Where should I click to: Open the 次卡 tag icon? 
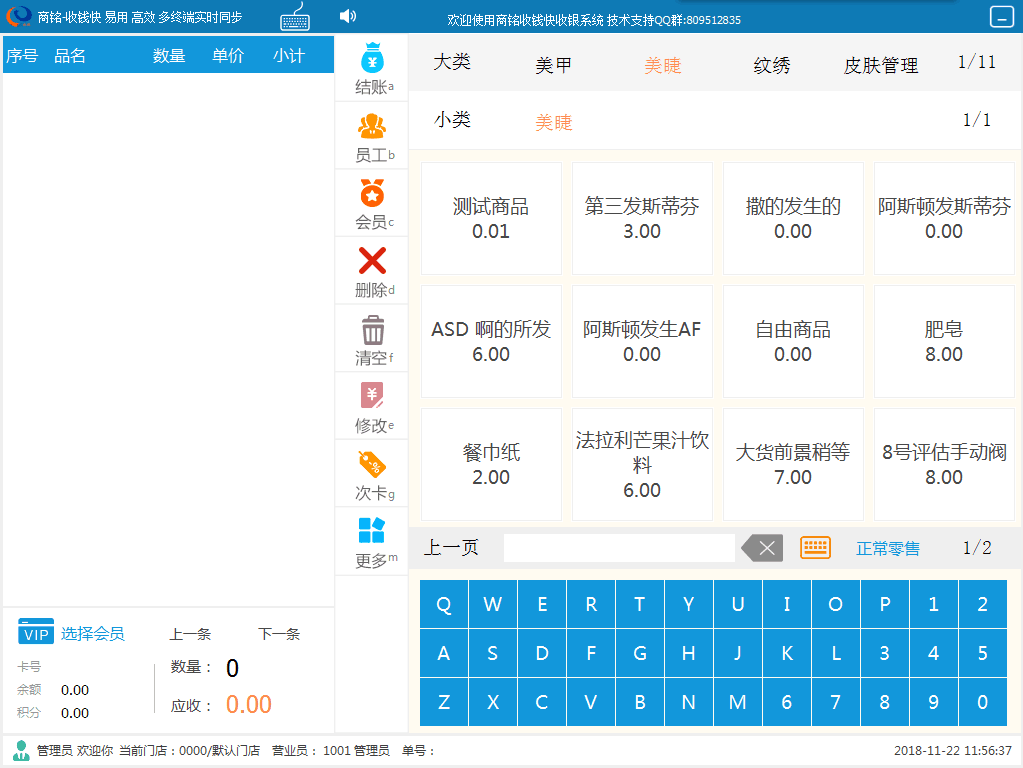[373, 464]
